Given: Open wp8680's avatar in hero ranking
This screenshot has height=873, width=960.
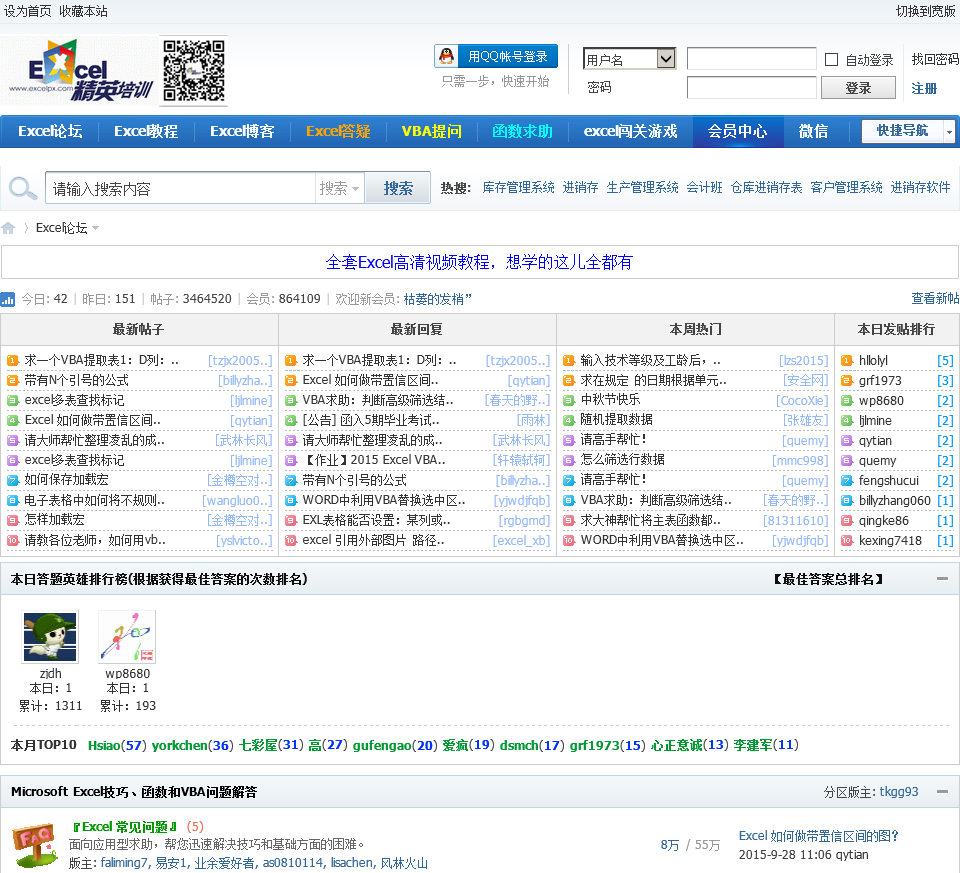Looking at the screenshot, I should pyautogui.click(x=127, y=637).
